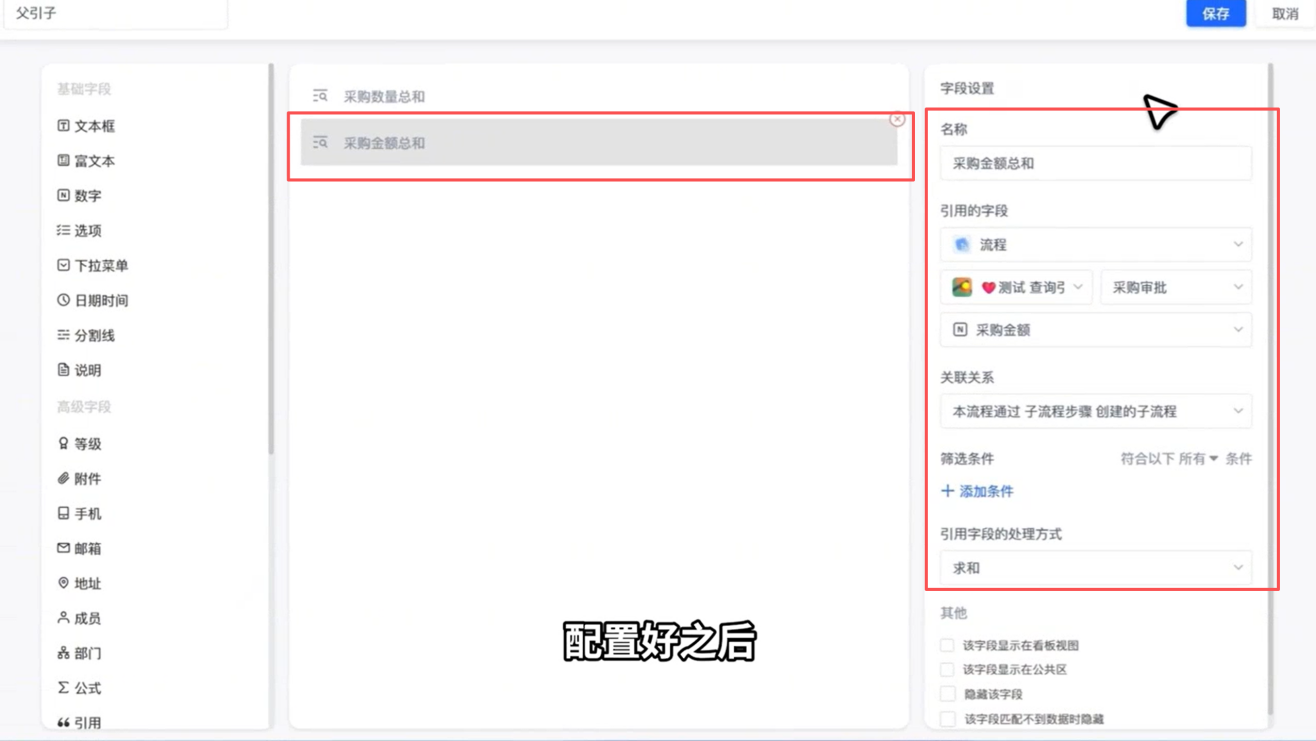1316x741 pixels.
Task: Click the 日期时间 clock icon
Action: coord(63,300)
